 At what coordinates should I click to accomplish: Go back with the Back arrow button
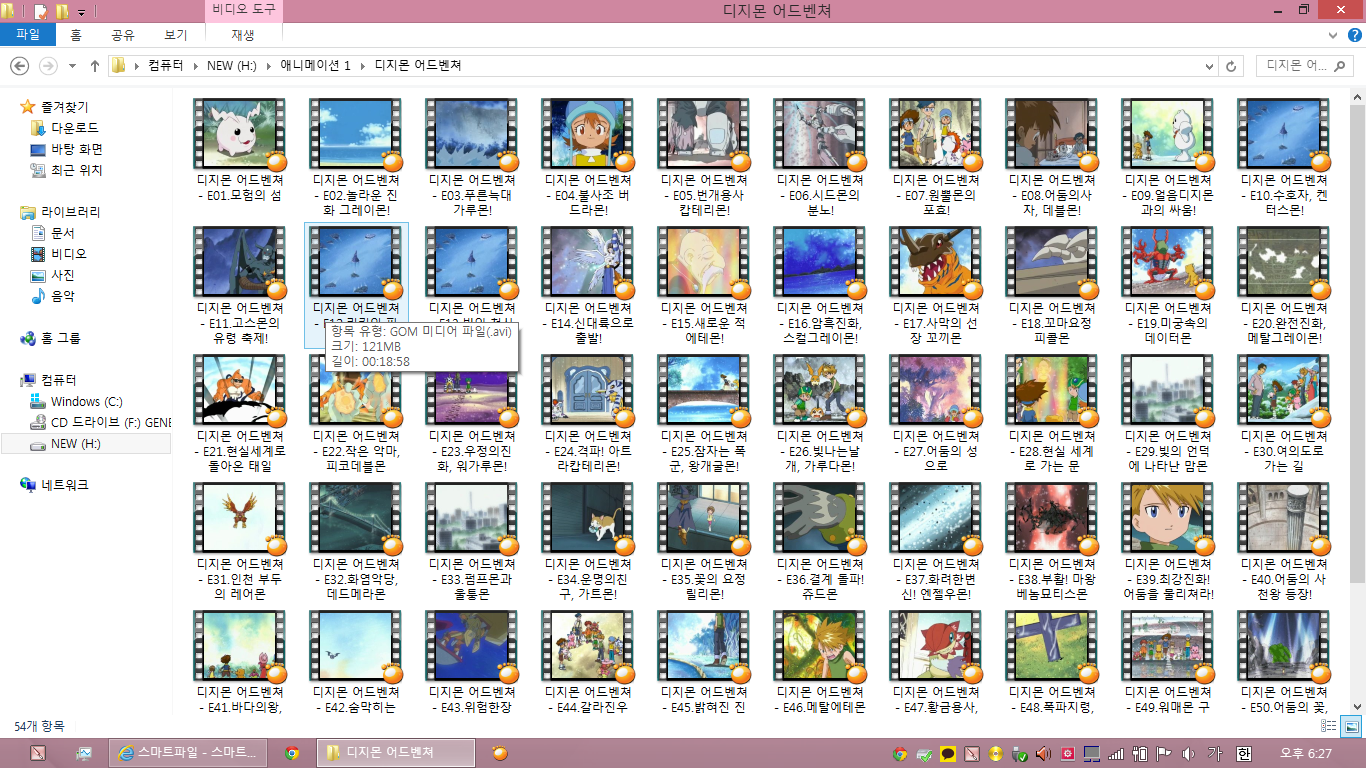pos(19,66)
